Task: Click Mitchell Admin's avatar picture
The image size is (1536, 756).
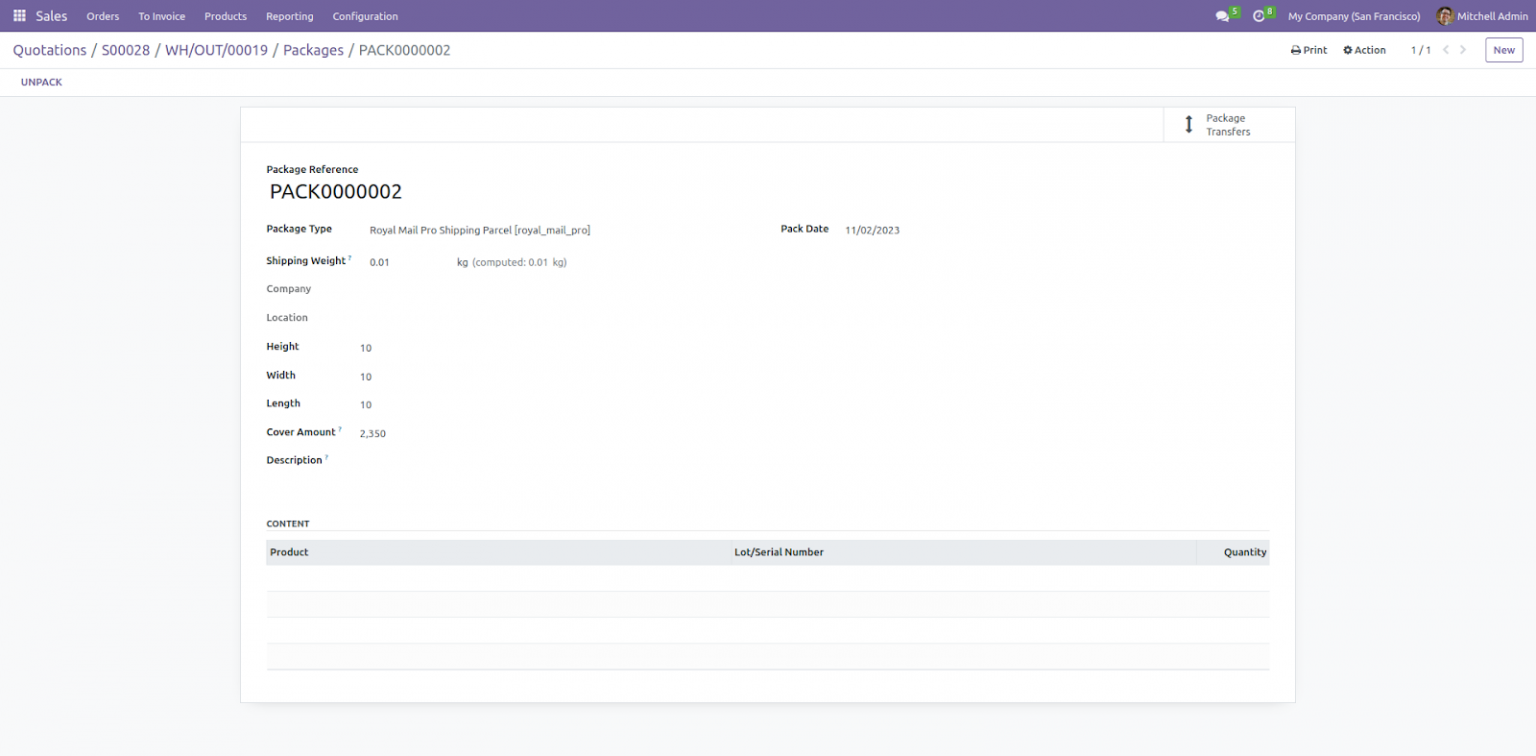Action: (1445, 16)
